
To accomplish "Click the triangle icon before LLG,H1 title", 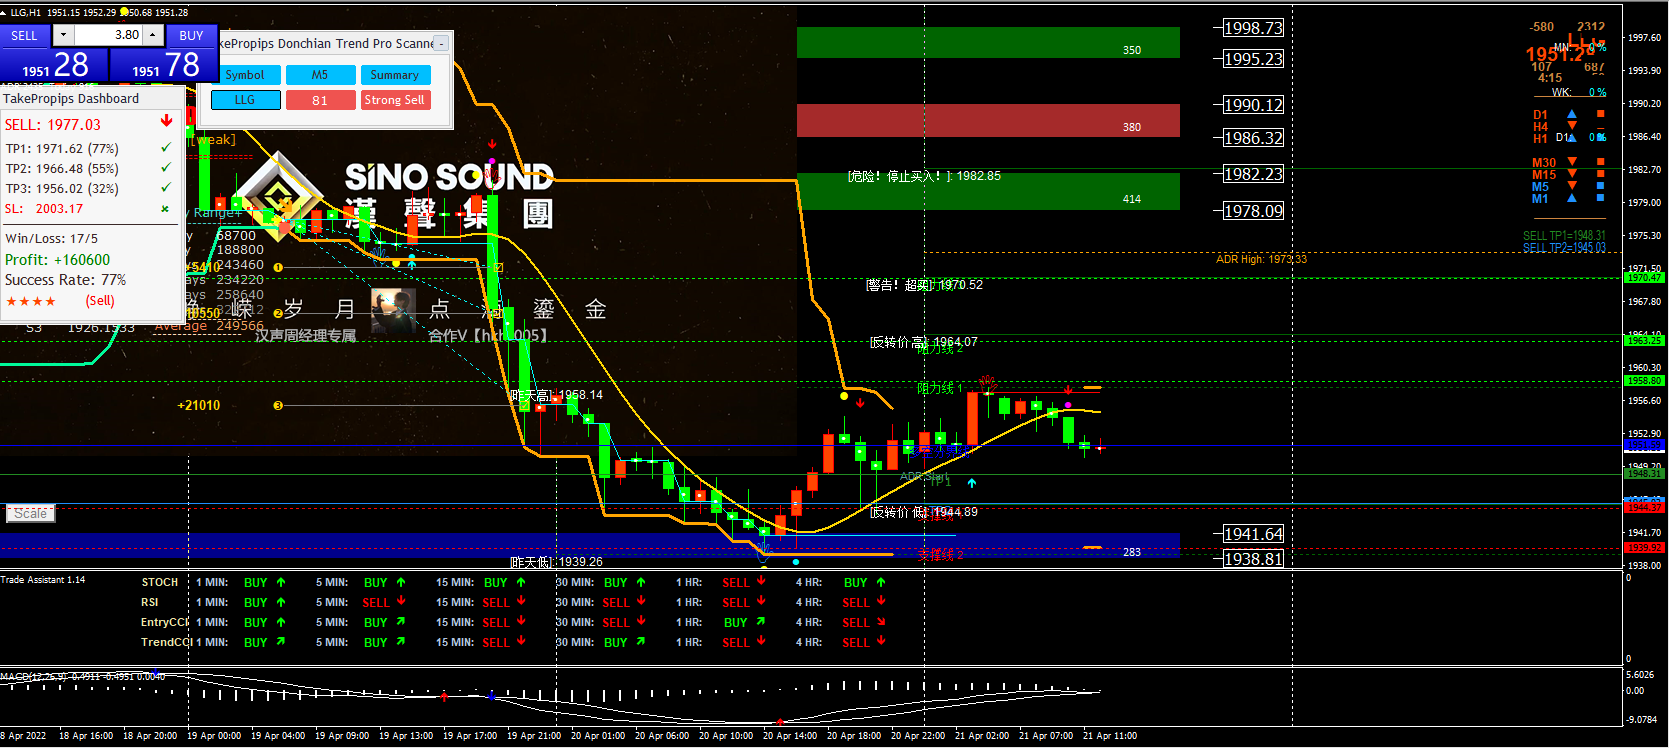I will [4, 12].
